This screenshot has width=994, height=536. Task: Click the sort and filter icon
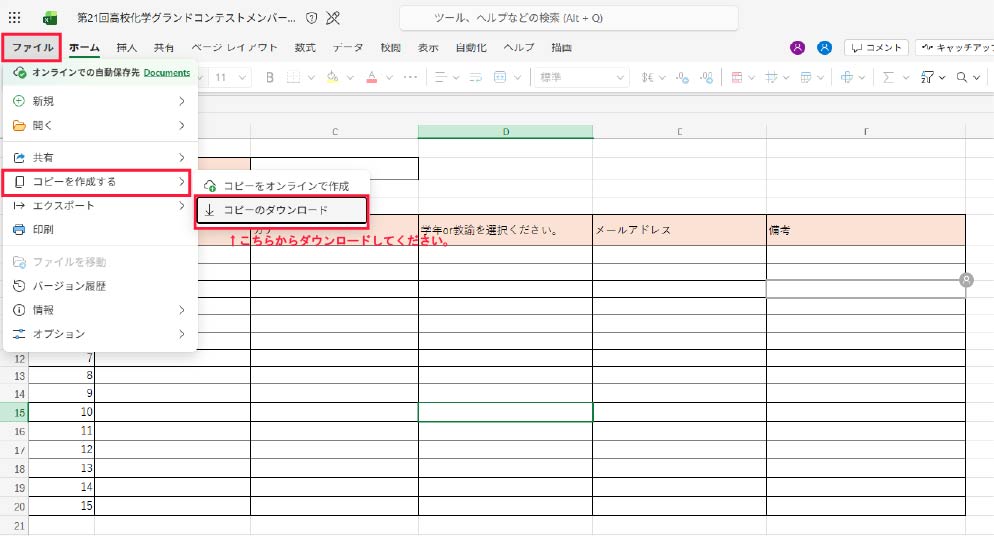pyautogui.click(x=927, y=77)
